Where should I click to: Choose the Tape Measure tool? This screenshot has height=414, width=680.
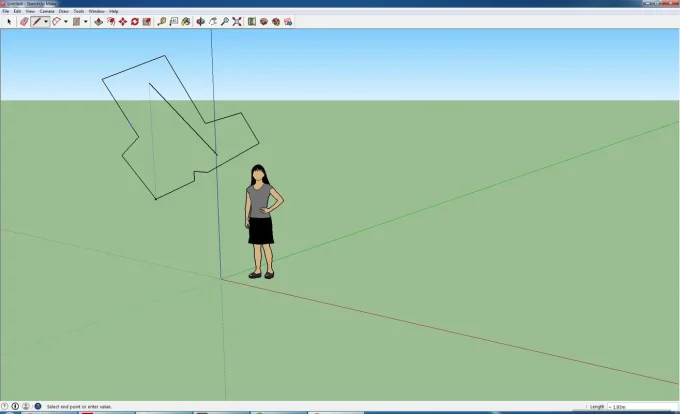click(x=162, y=21)
